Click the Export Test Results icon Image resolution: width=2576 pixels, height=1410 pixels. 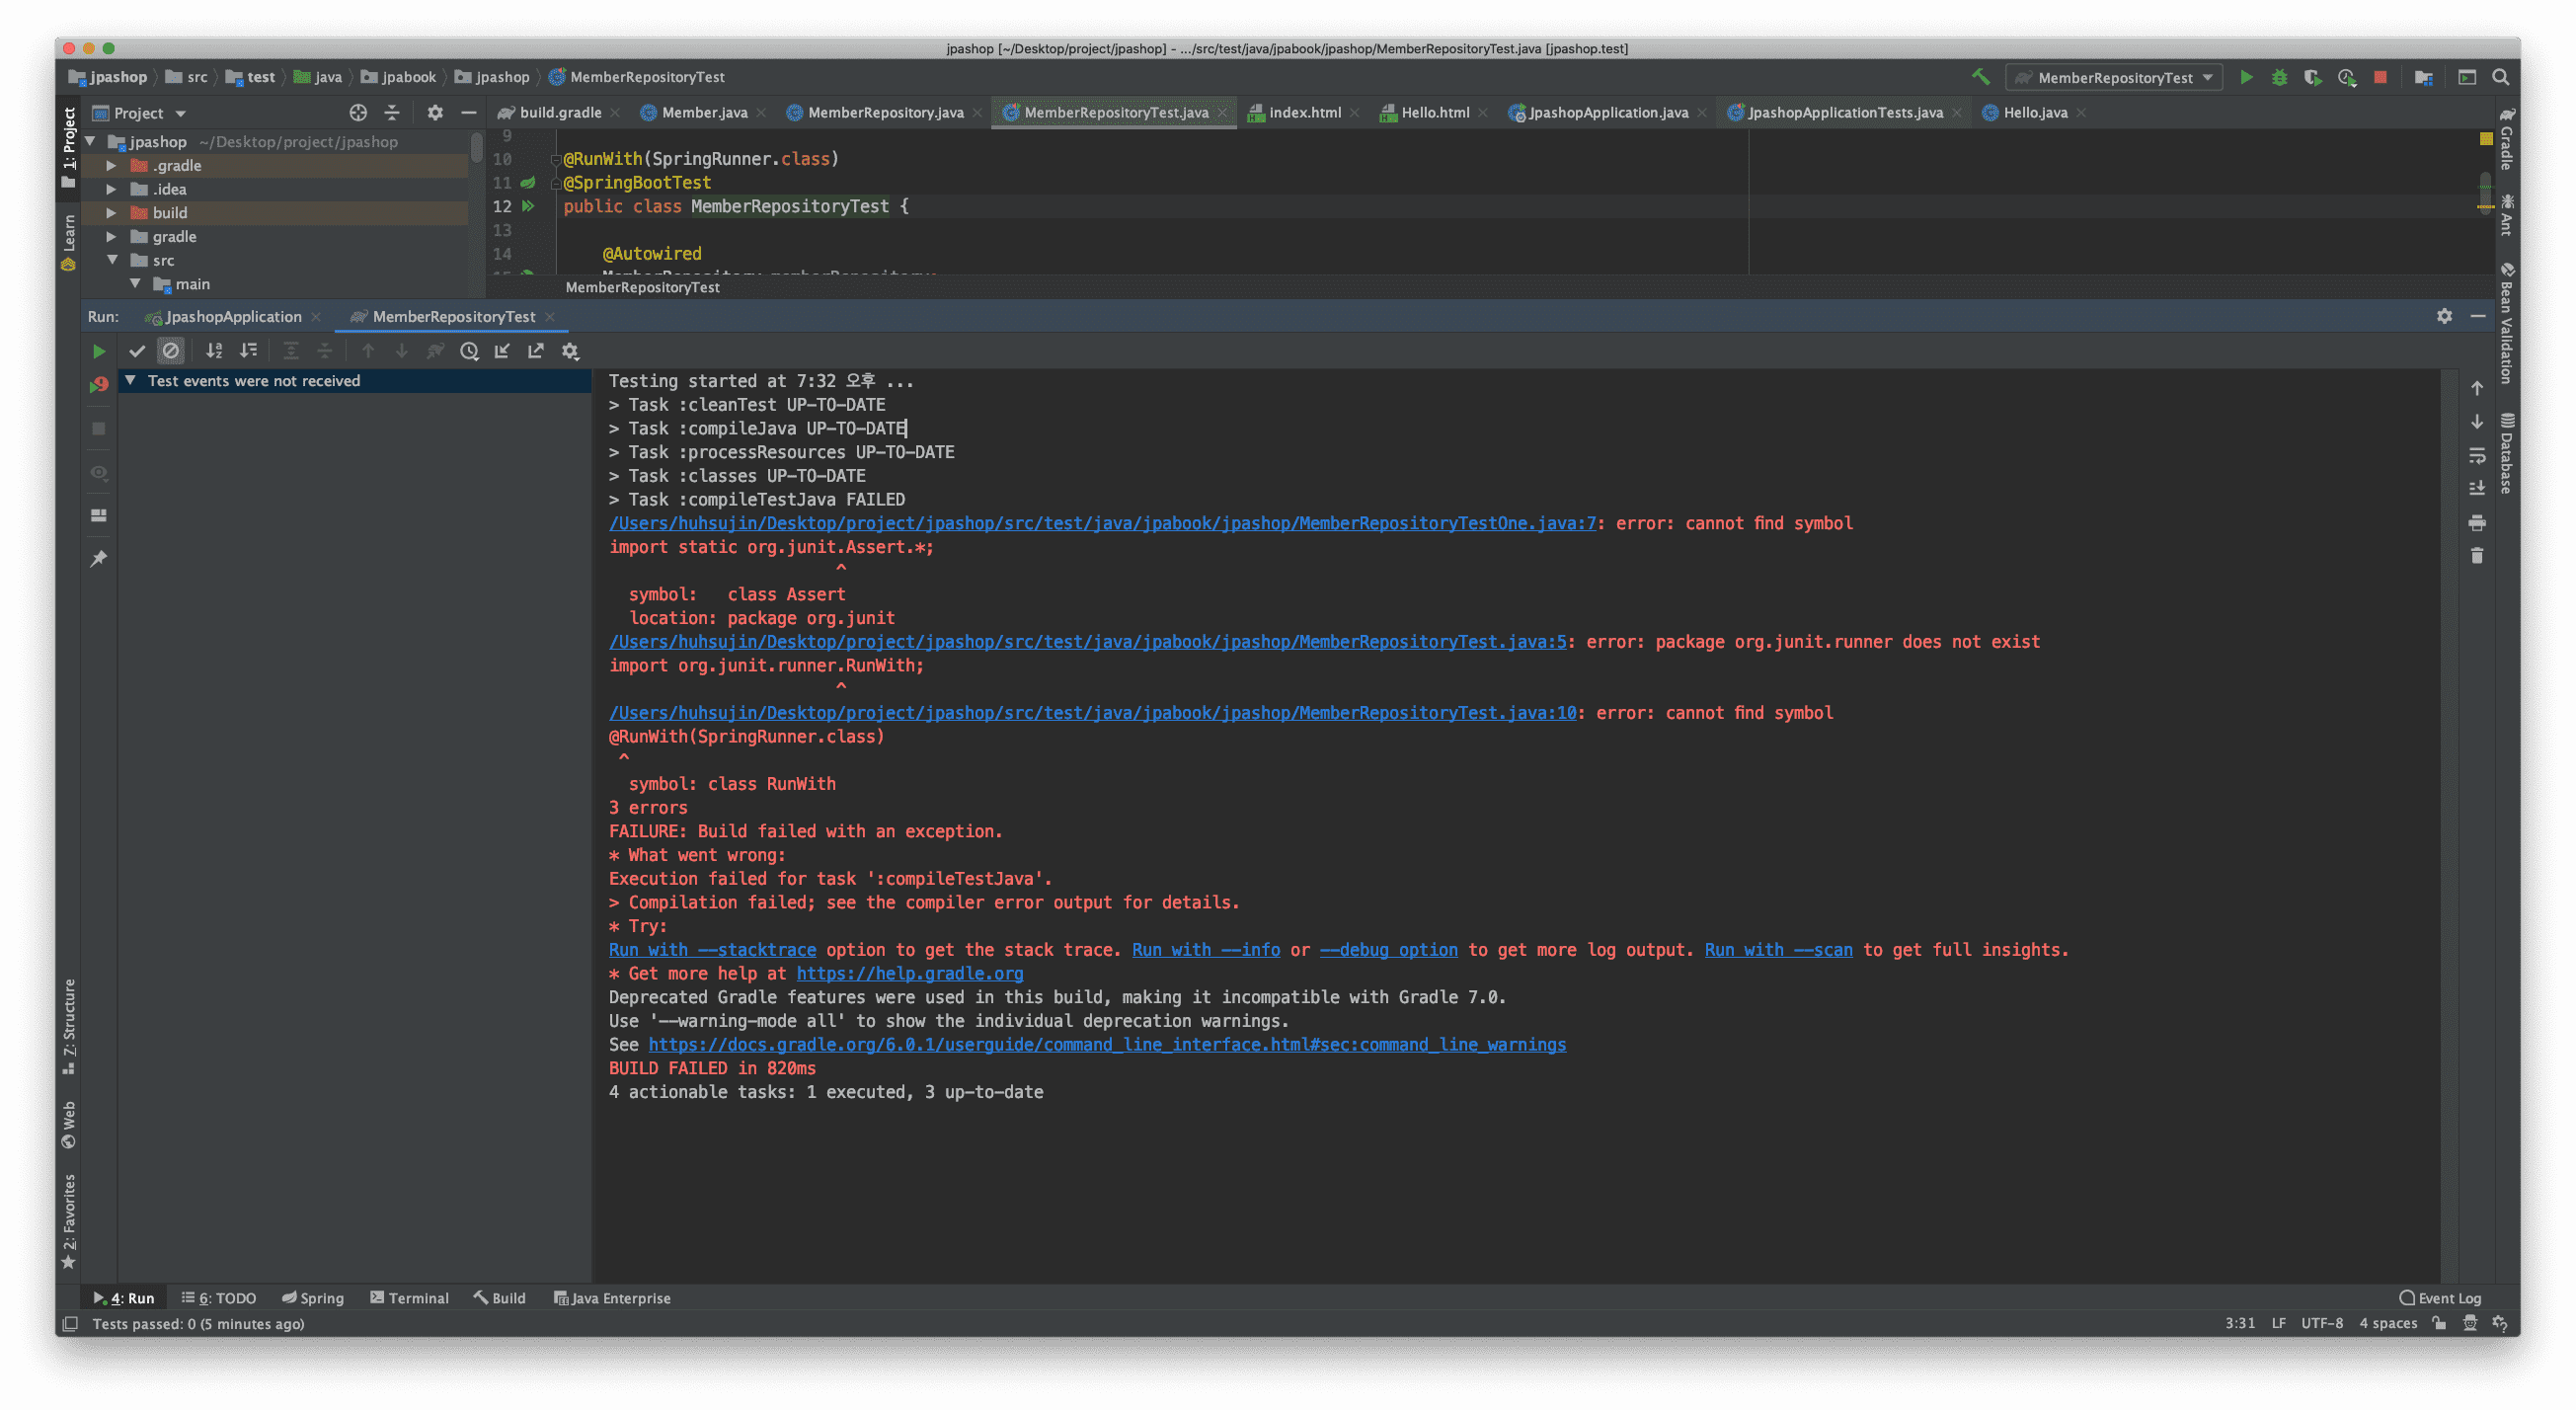coord(536,351)
